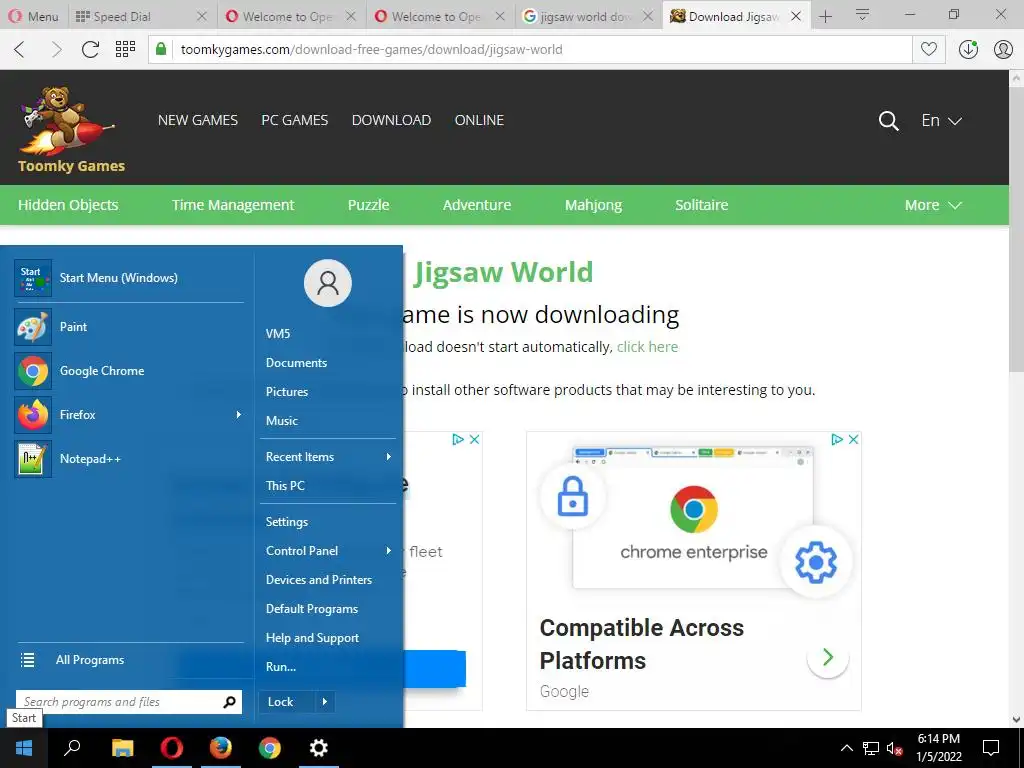Open the PC GAMES menu
This screenshot has height=768, width=1024.
click(x=295, y=120)
